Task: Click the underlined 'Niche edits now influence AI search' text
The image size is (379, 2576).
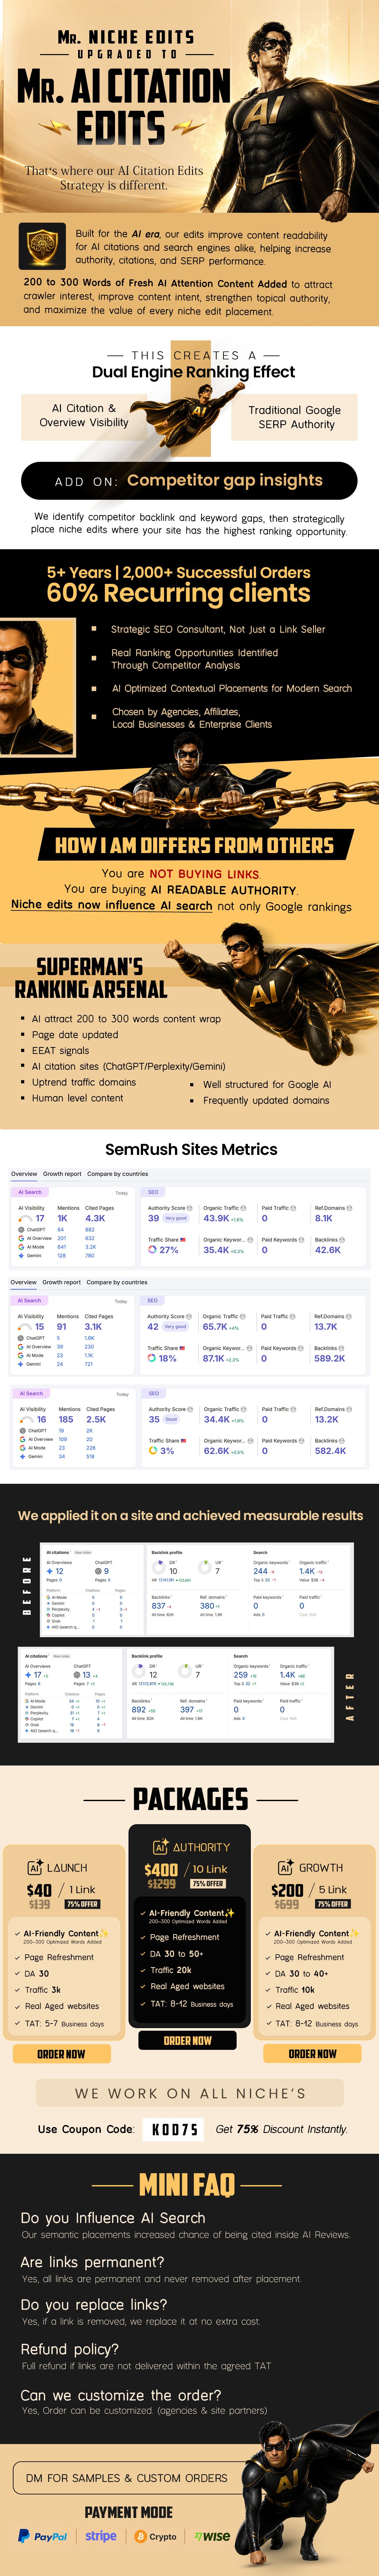Action: pos(112,905)
